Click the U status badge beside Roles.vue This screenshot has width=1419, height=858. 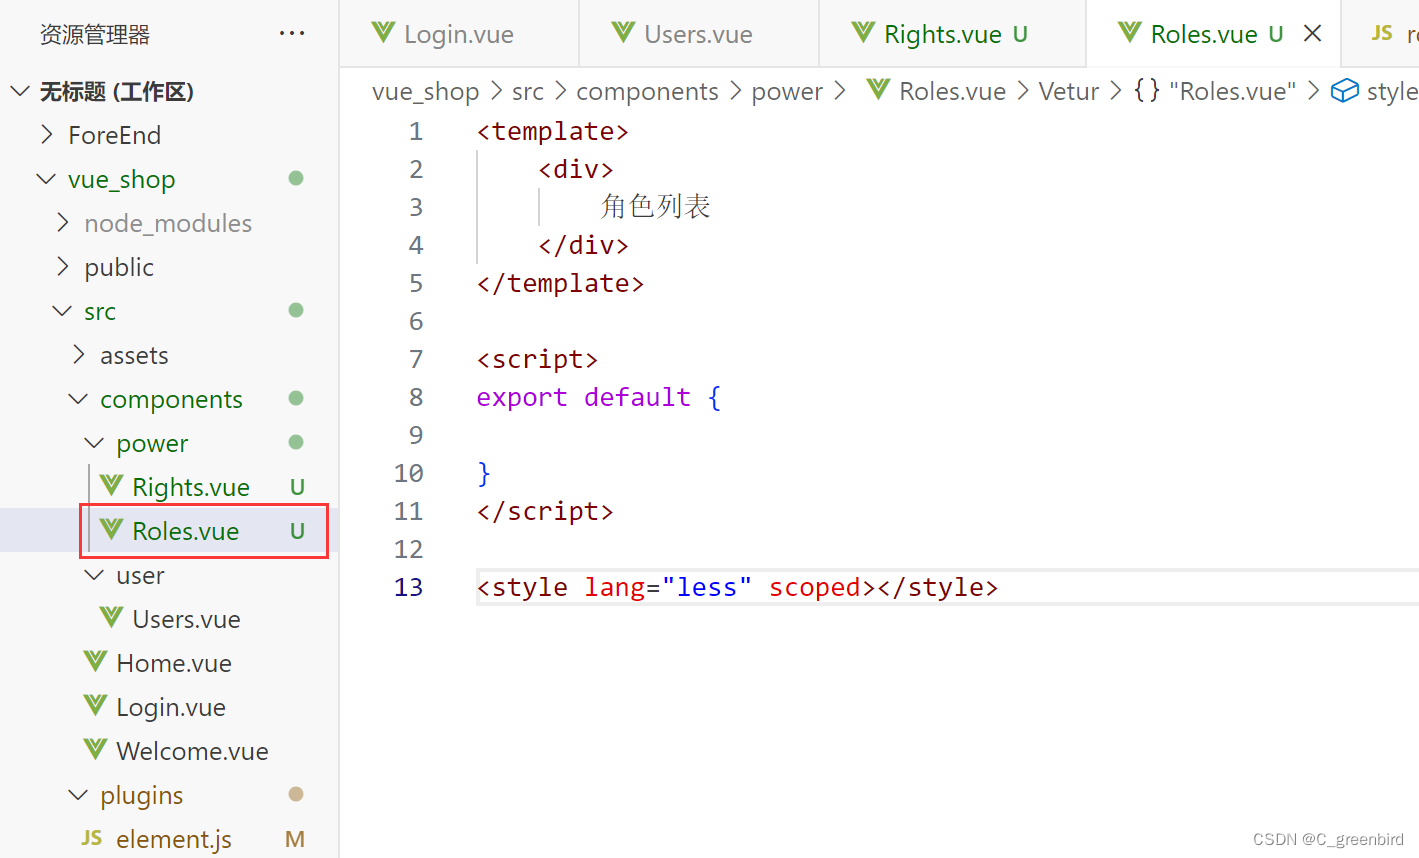click(297, 531)
